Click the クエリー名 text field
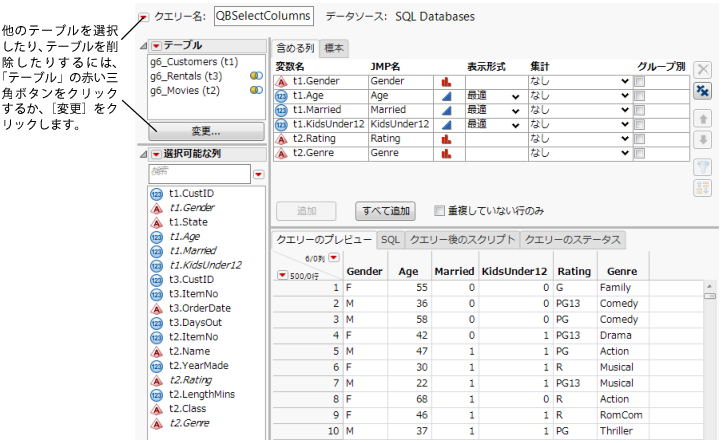 264,16
